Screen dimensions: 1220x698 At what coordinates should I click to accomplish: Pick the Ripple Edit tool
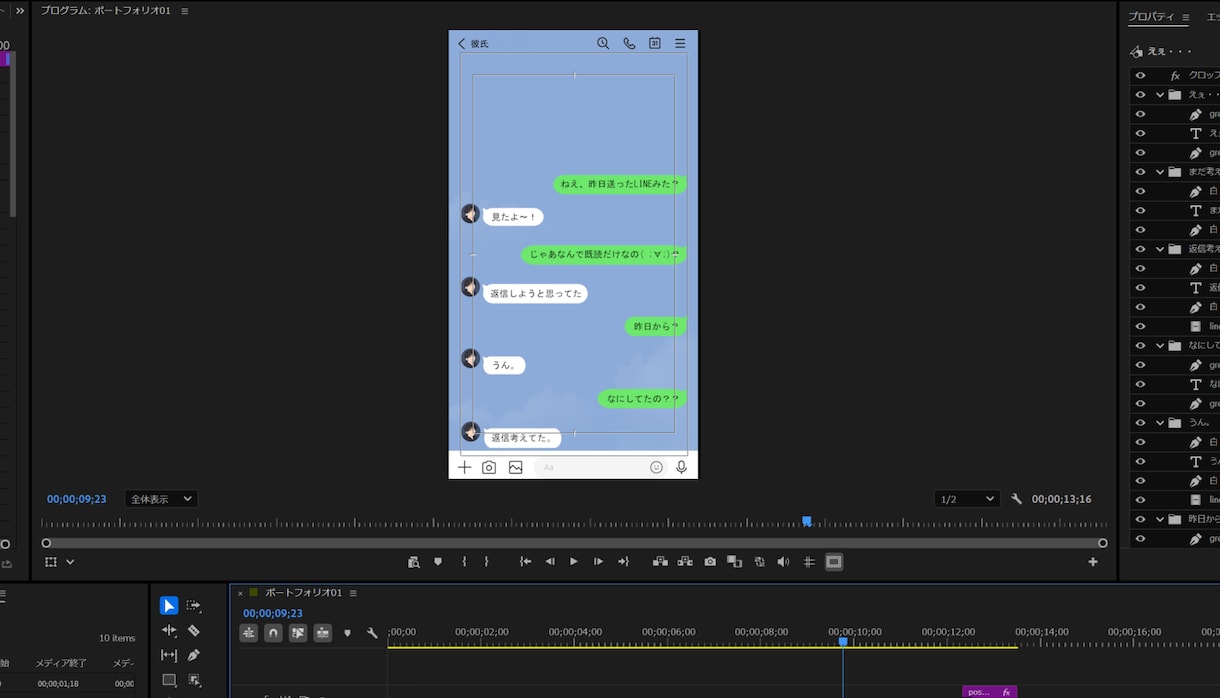click(x=169, y=631)
